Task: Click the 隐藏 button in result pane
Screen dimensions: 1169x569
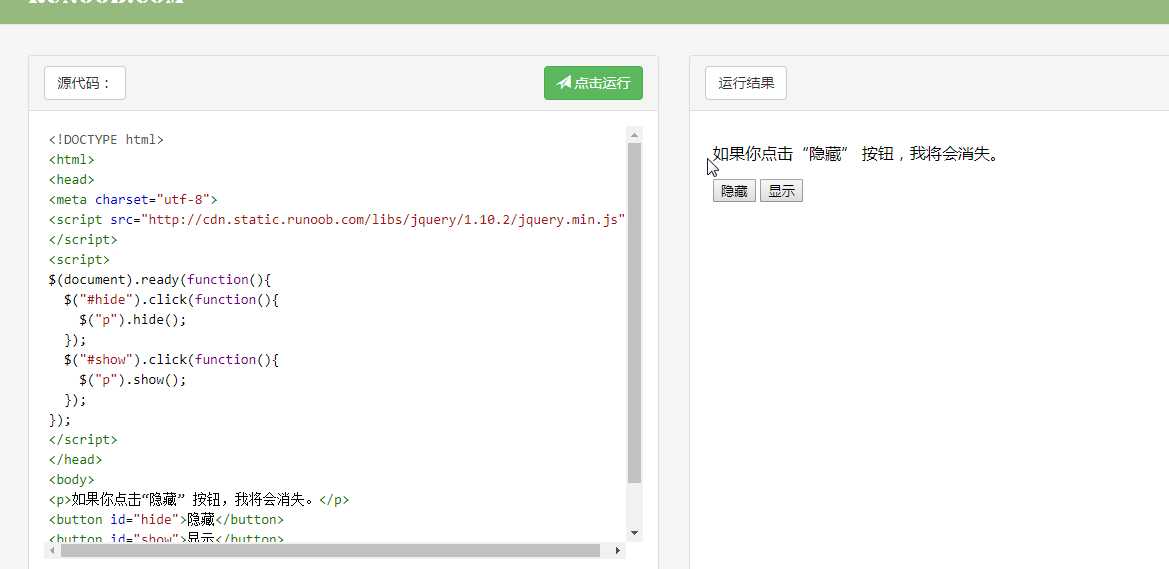Action: point(734,191)
